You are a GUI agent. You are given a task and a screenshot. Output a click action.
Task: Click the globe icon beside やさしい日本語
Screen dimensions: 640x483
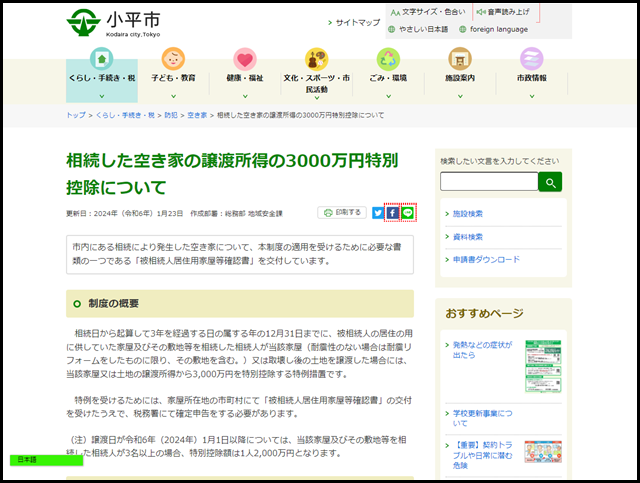[x=391, y=29]
